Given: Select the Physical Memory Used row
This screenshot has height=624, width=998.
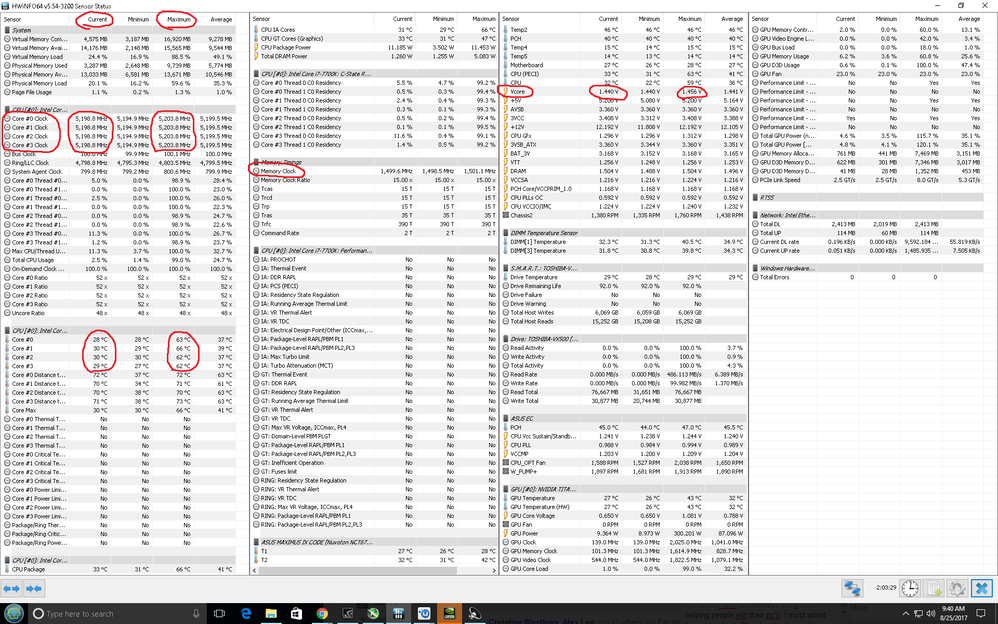Looking at the screenshot, I should pos(119,66).
